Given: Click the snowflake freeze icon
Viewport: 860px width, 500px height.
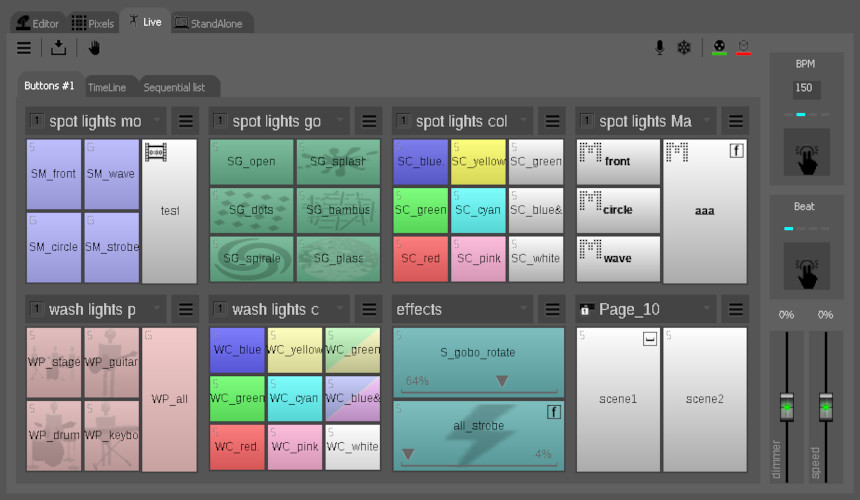Looking at the screenshot, I should click(684, 47).
